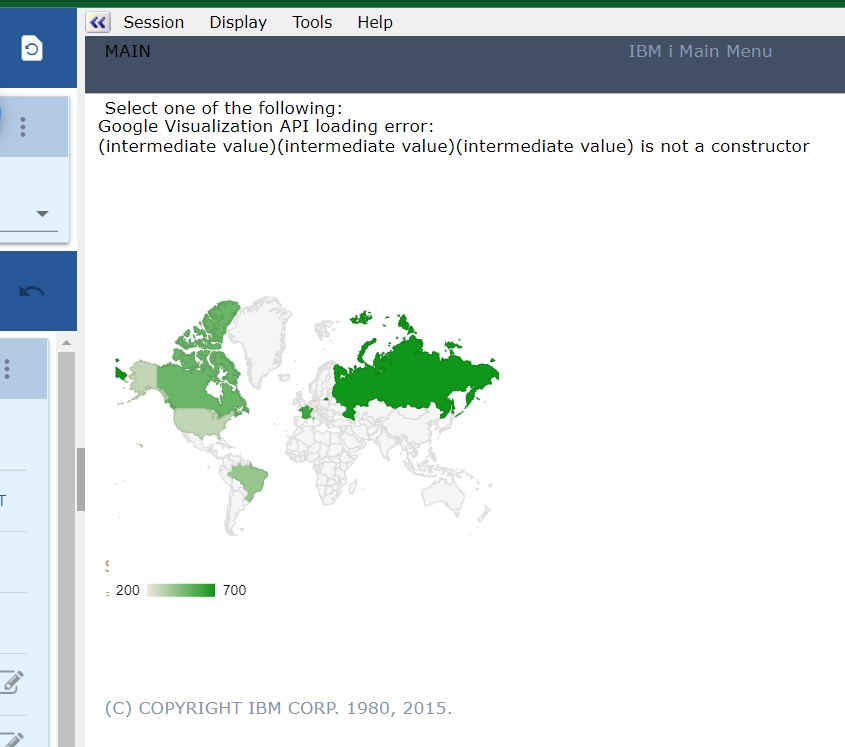The width and height of the screenshot is (845, 747).
Task: Open the three-dot menu in the lower list panel
Action: pyautogui.click(x=7, y=369)
